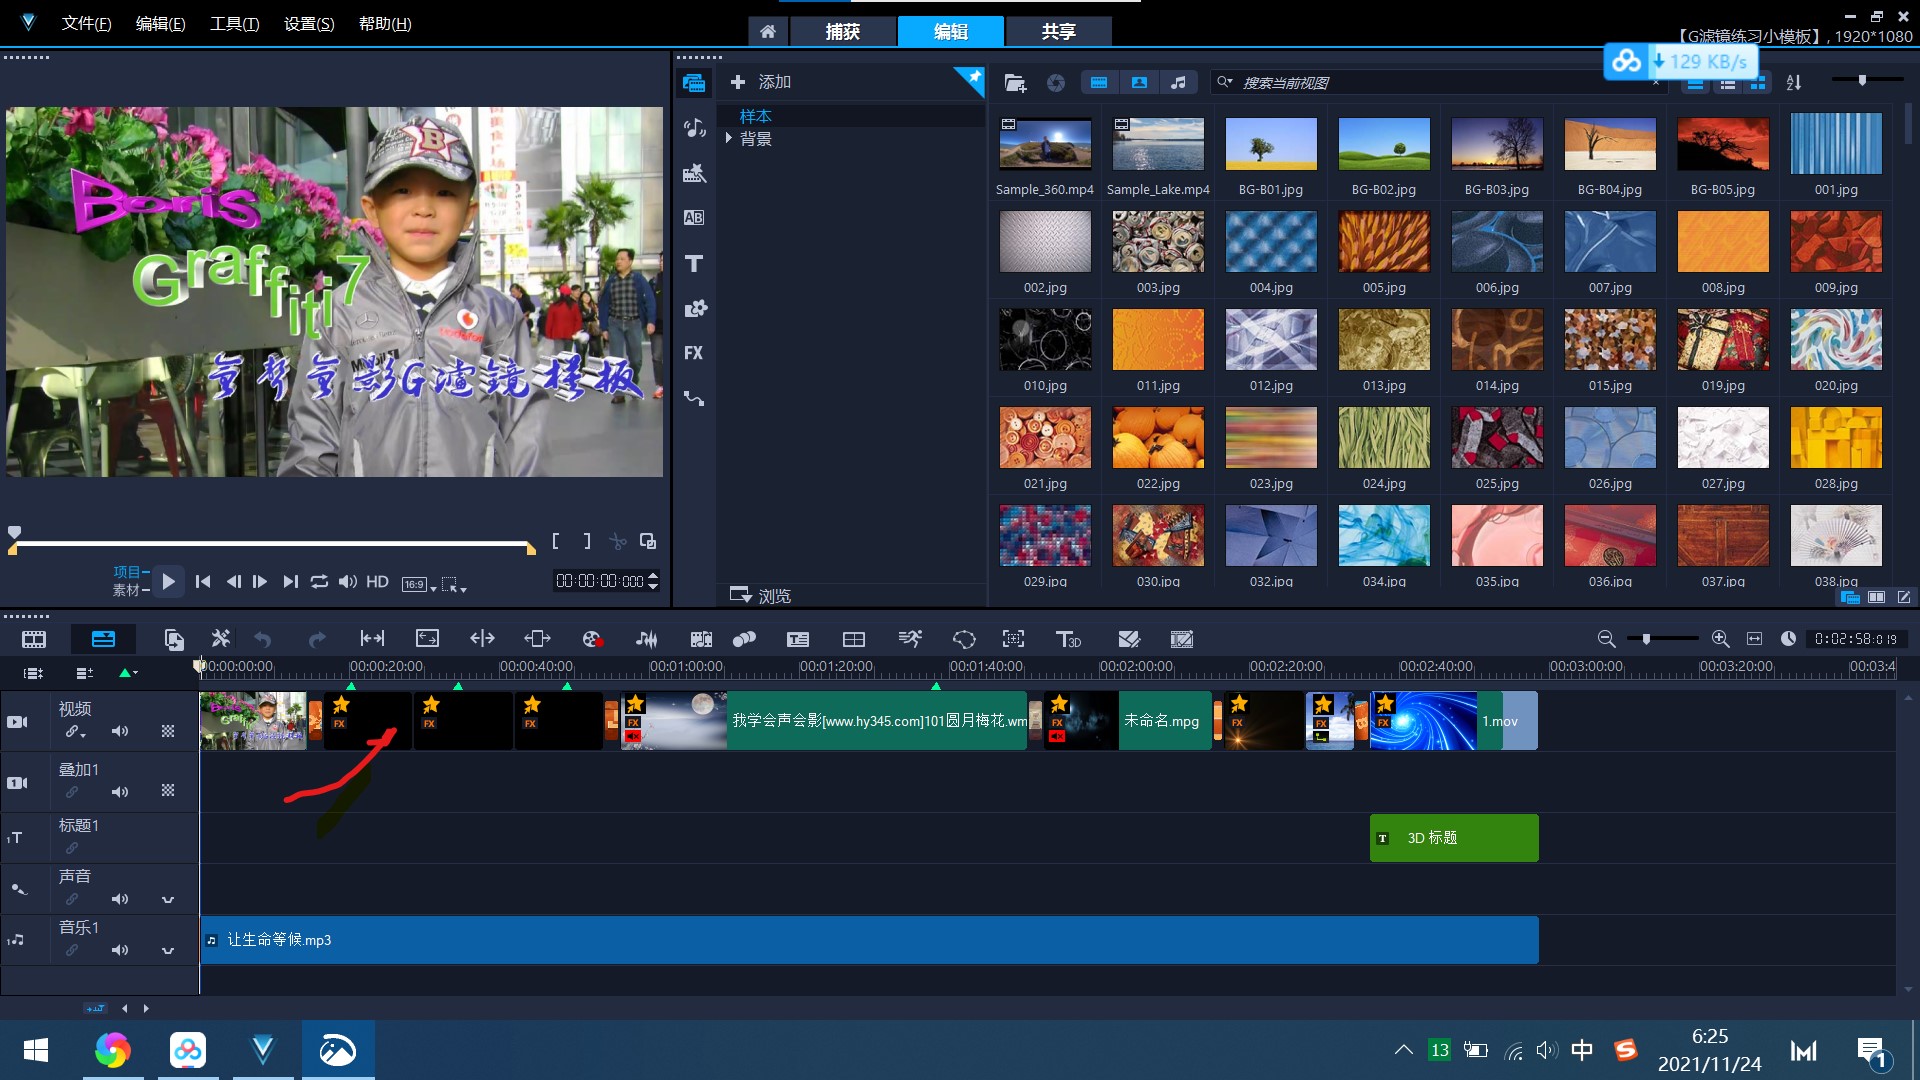The height and width of the screenshot is (1080, 1920).
Task: Open the FX filter library panel
Action: point(694,353)
